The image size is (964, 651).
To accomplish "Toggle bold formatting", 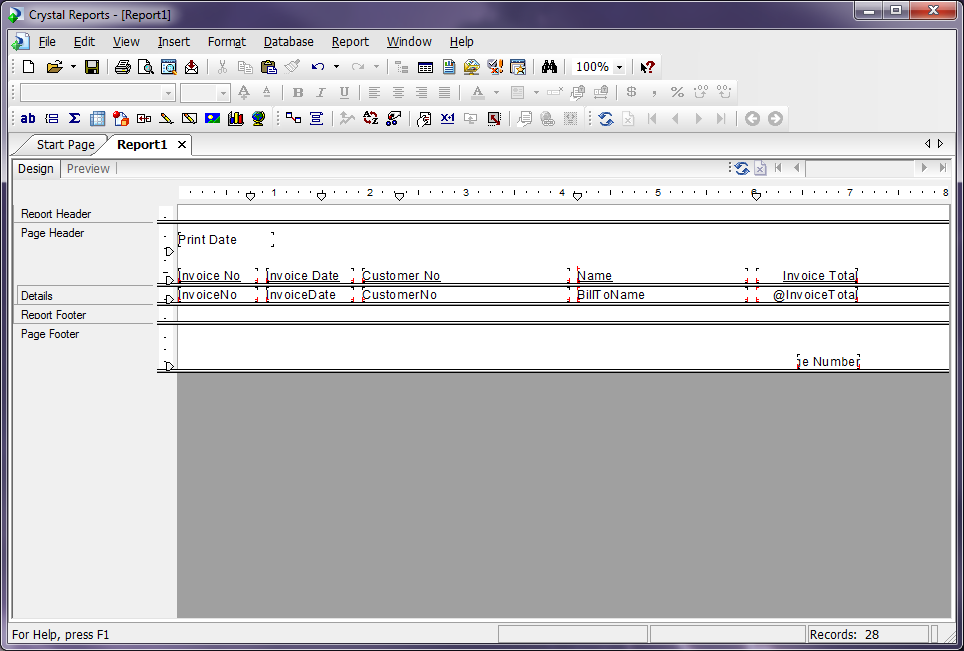I will [x=297, y=92].
